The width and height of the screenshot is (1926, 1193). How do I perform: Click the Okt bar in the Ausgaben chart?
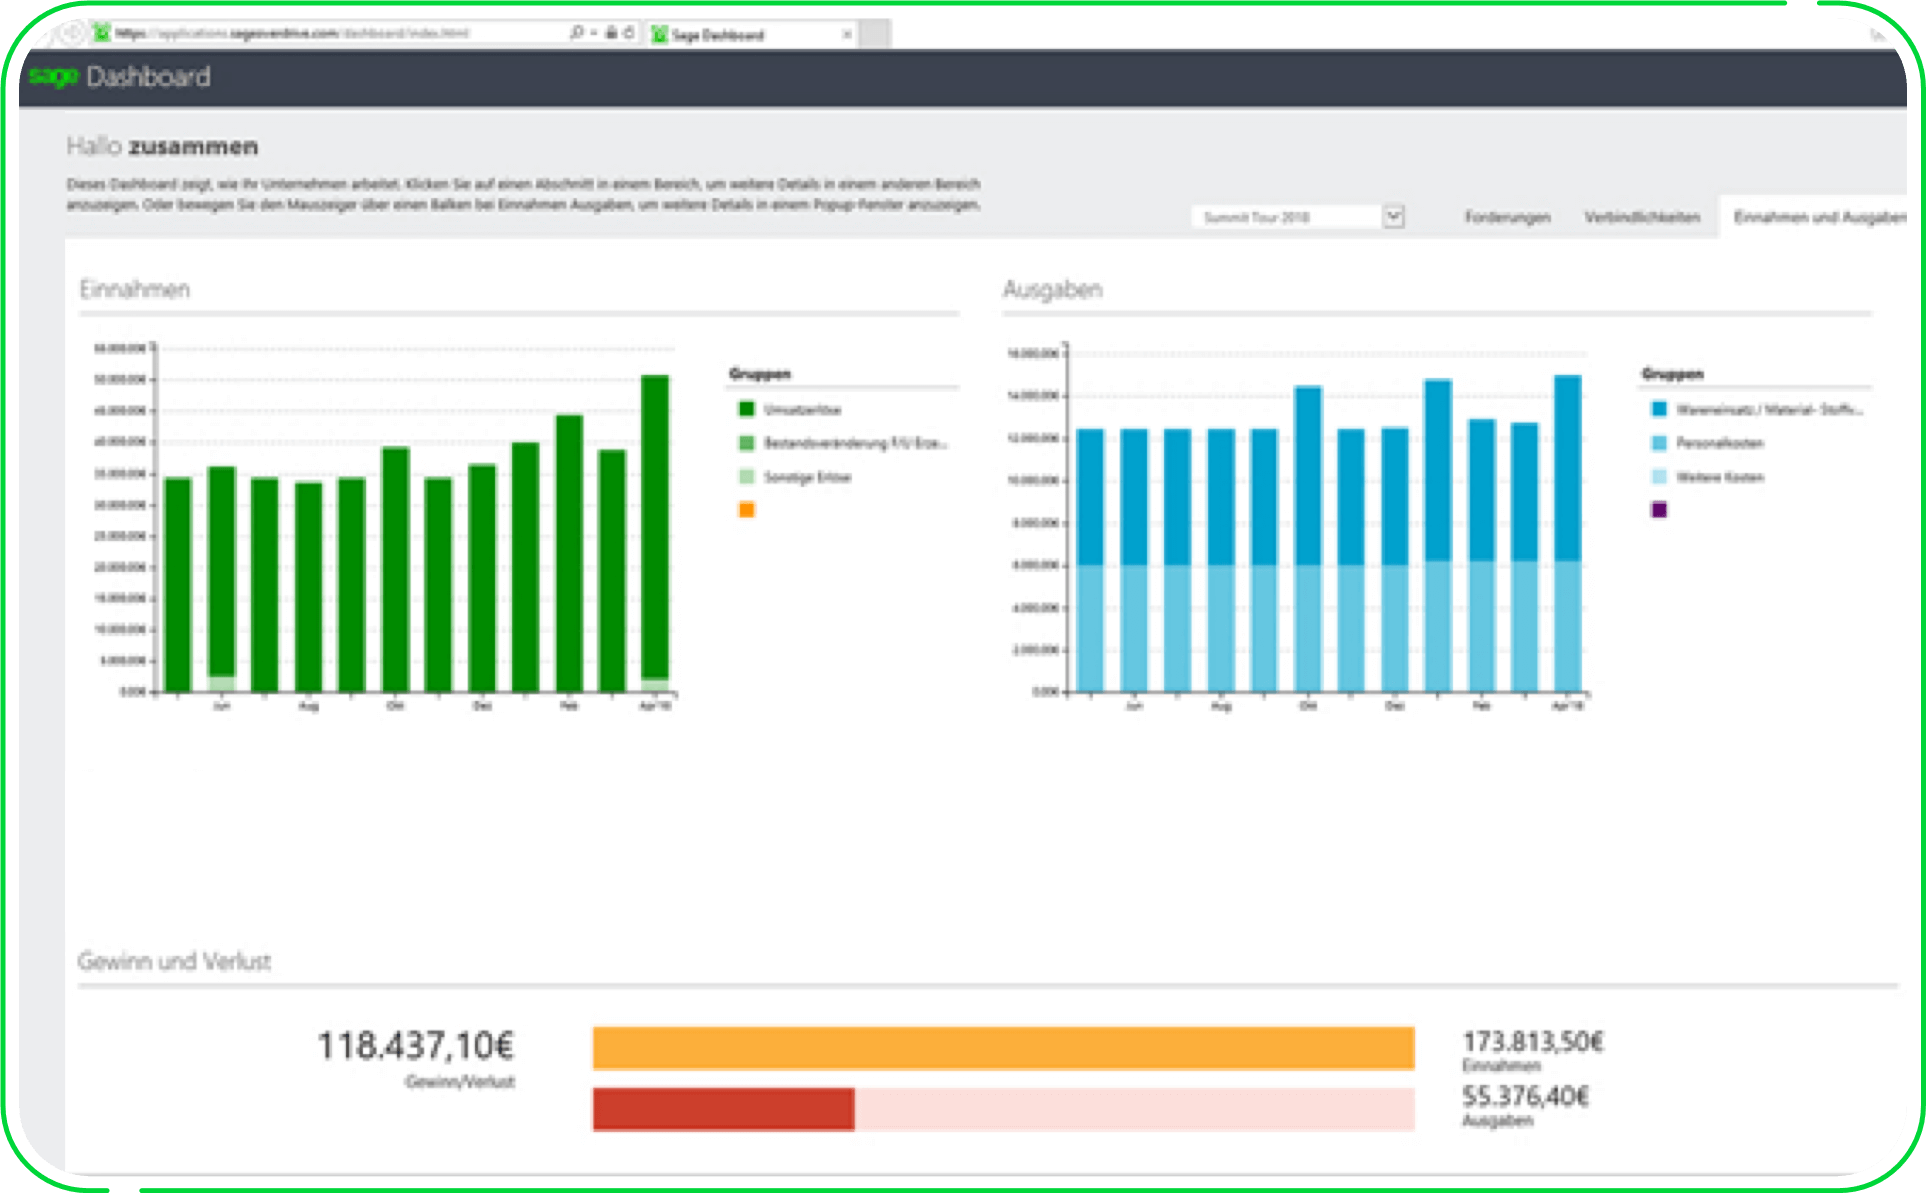1308,538
